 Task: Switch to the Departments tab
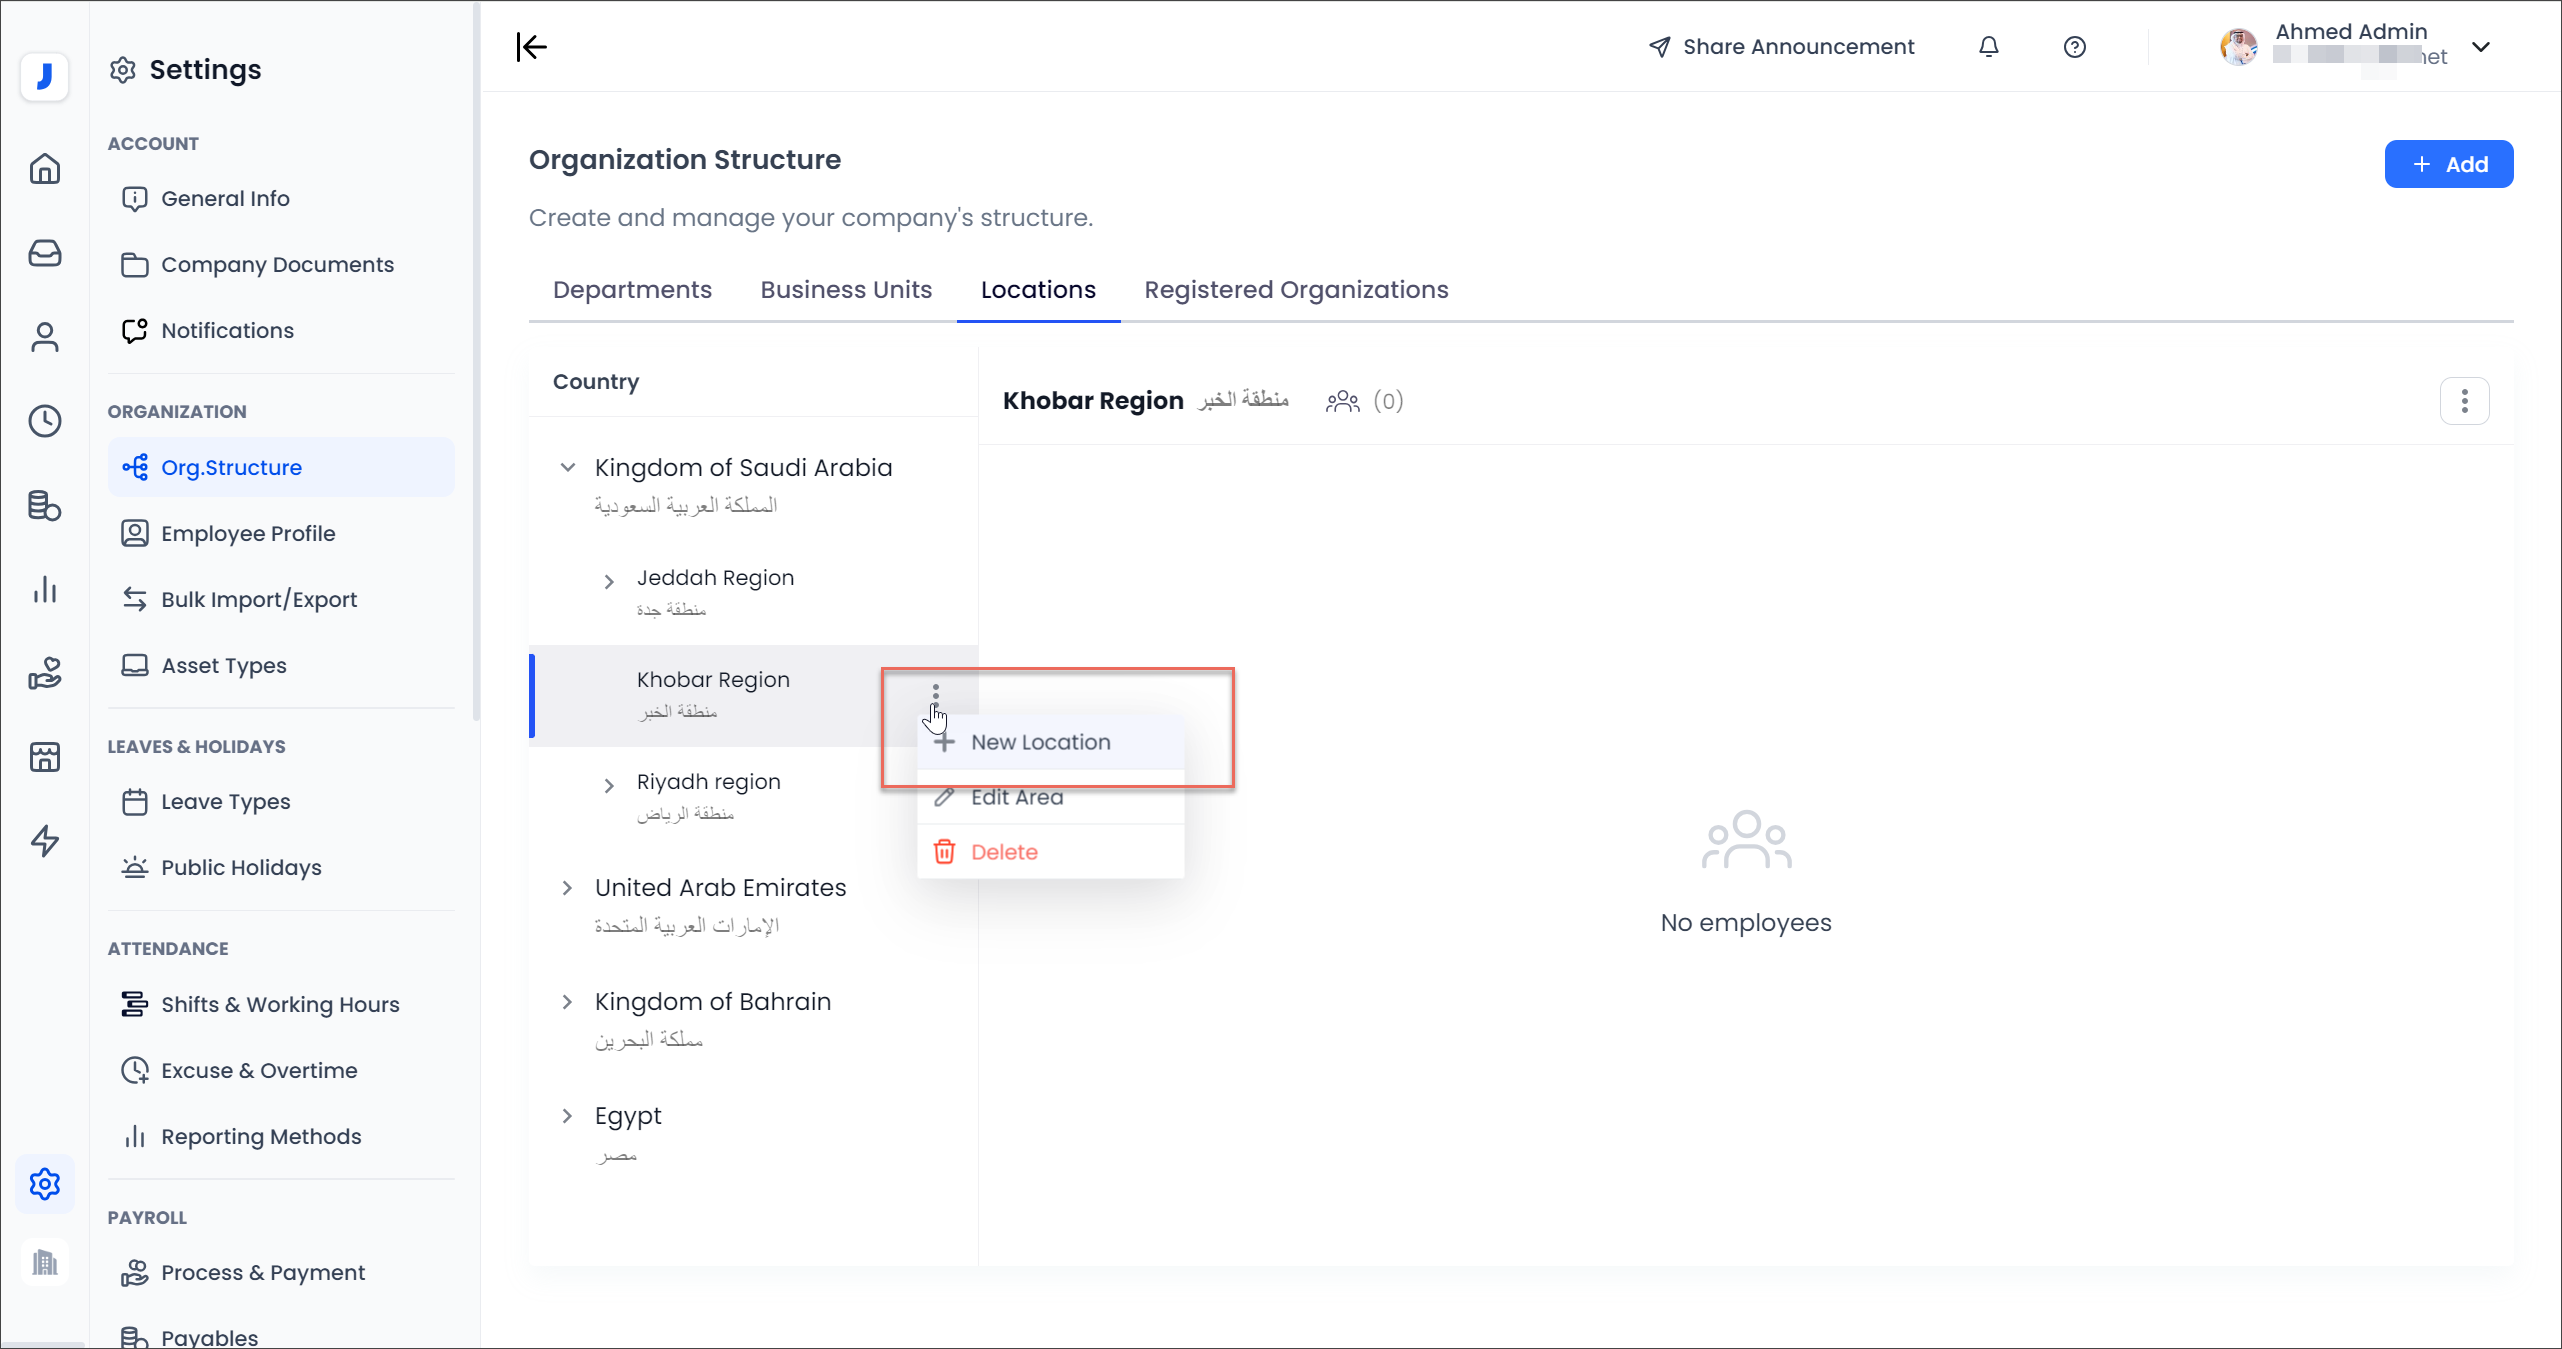632,290
